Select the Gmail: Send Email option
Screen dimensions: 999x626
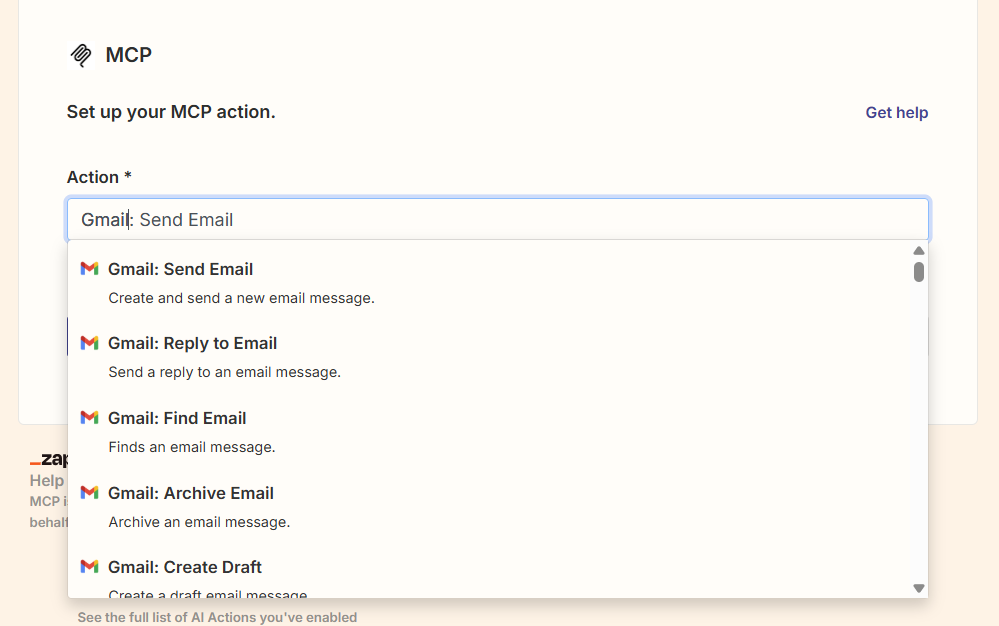click(490, 283)
